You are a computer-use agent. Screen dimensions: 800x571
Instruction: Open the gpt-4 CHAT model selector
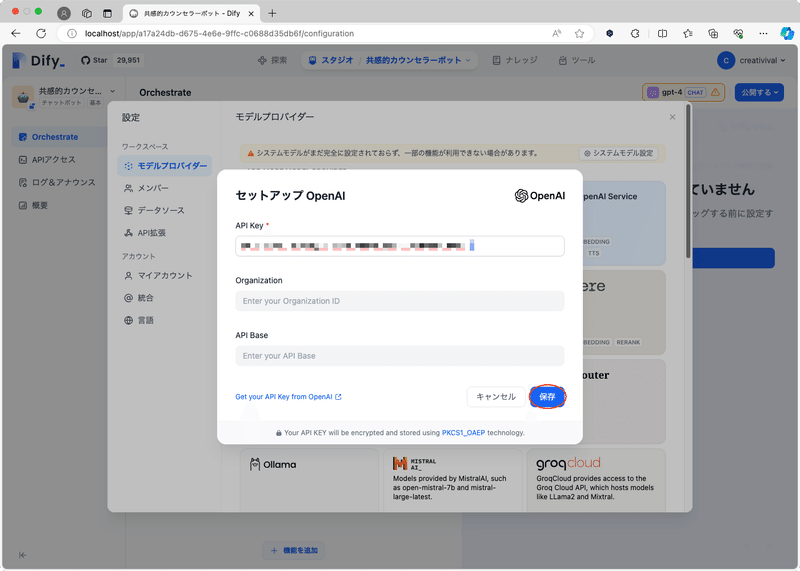click(683, 92)
